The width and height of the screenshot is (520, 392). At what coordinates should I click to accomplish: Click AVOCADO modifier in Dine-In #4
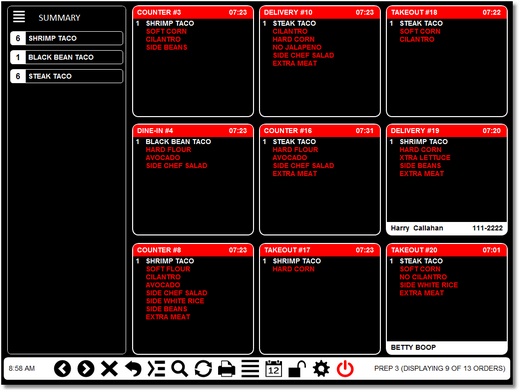coord(163,158)
